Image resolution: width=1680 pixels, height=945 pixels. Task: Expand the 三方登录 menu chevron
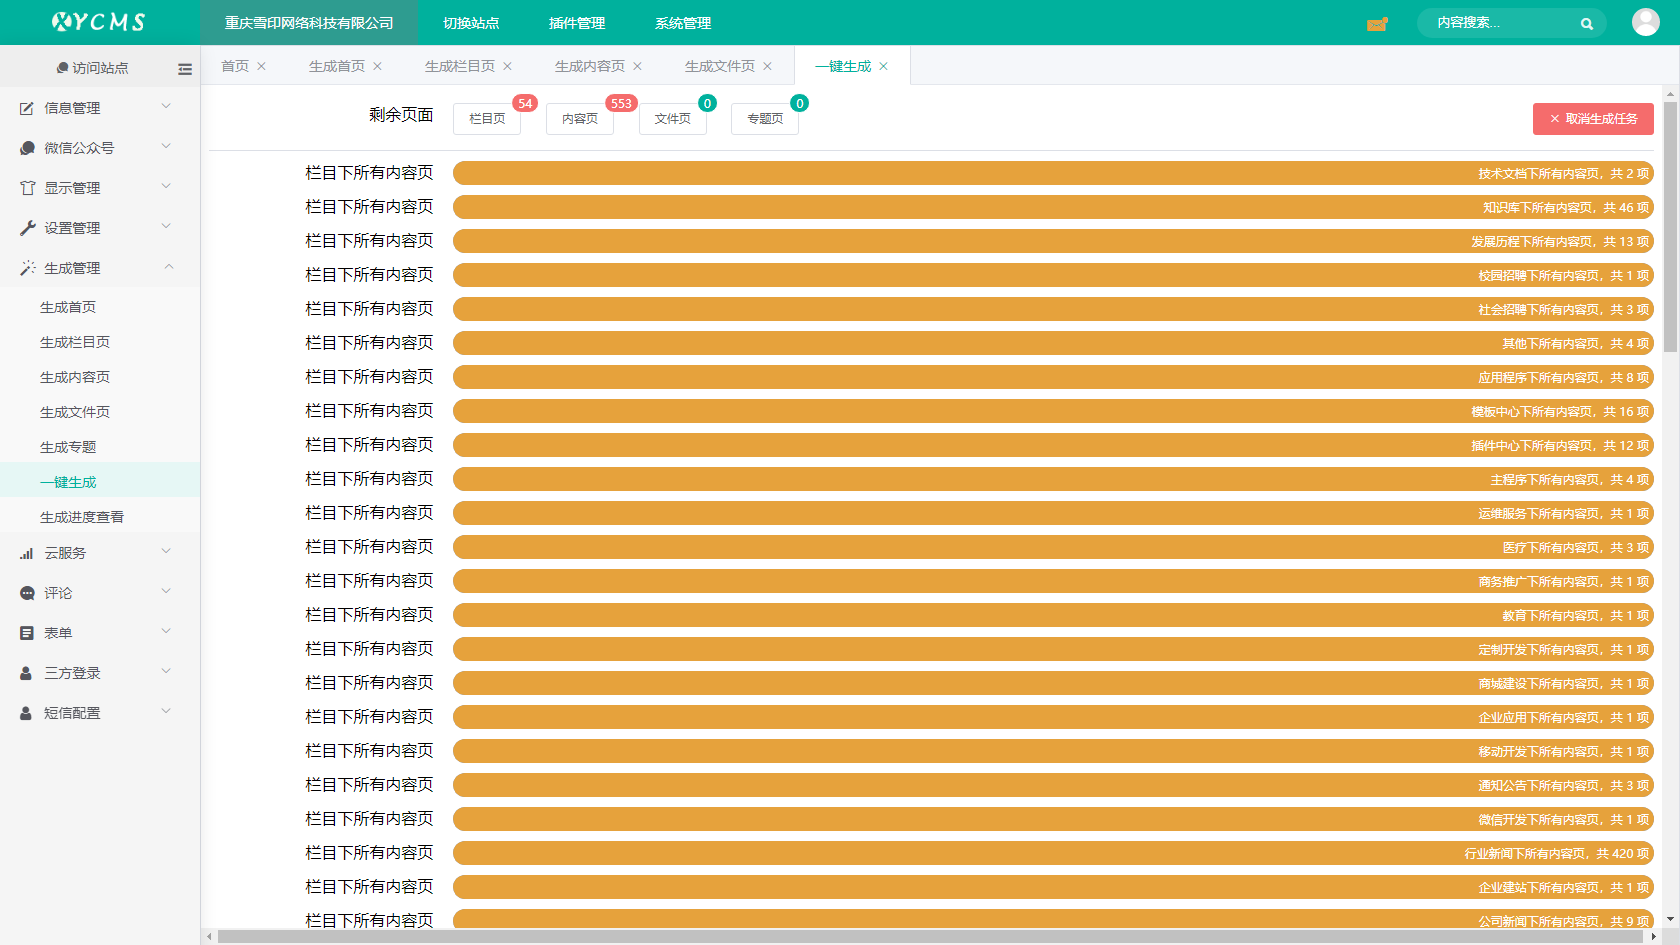pos(166,671)
